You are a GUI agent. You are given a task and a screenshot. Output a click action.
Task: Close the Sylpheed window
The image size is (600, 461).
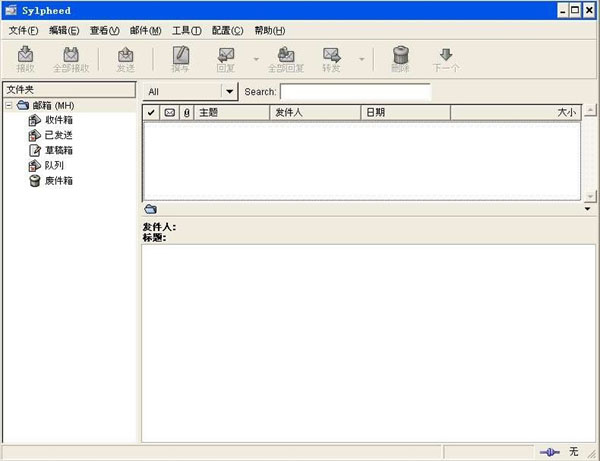pyautogui.click(x=589, y=10)
